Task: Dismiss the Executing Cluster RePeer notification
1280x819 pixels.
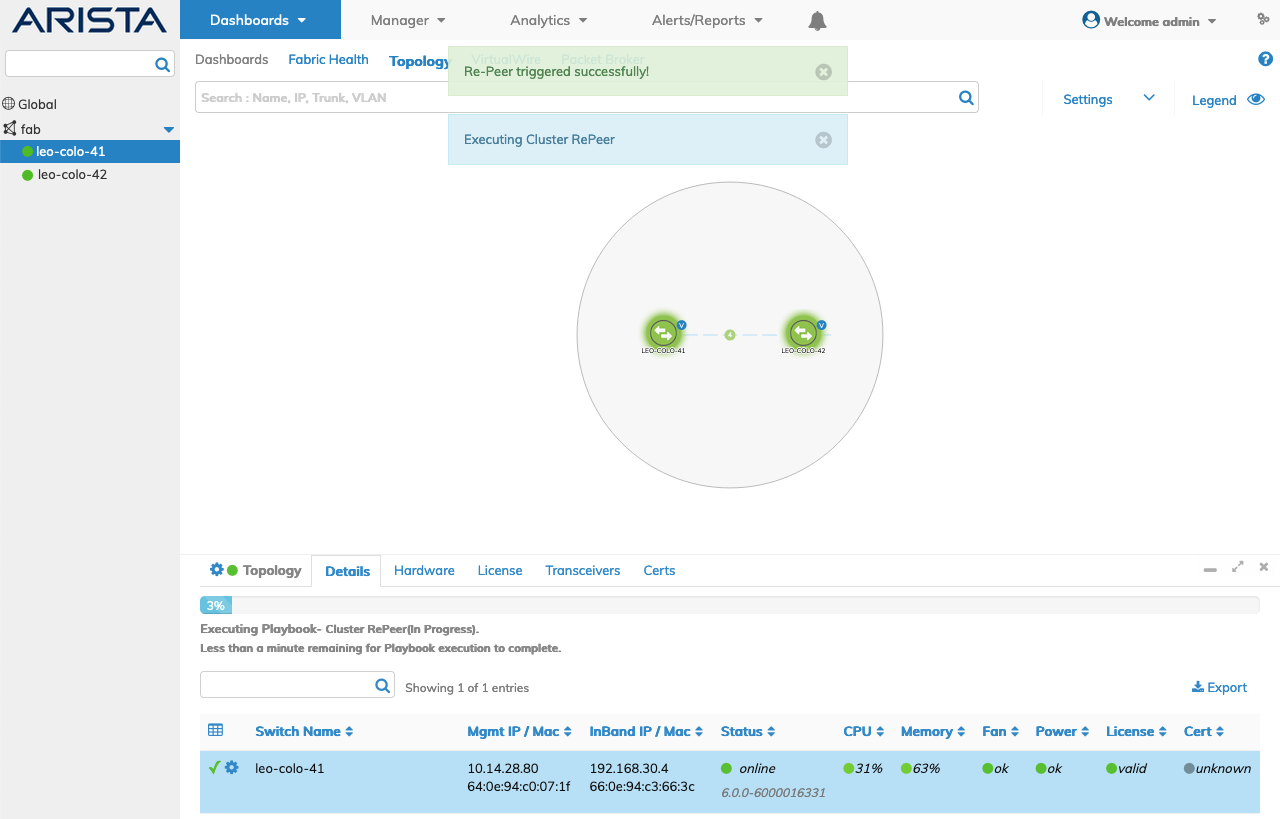Action: (823, 140)
